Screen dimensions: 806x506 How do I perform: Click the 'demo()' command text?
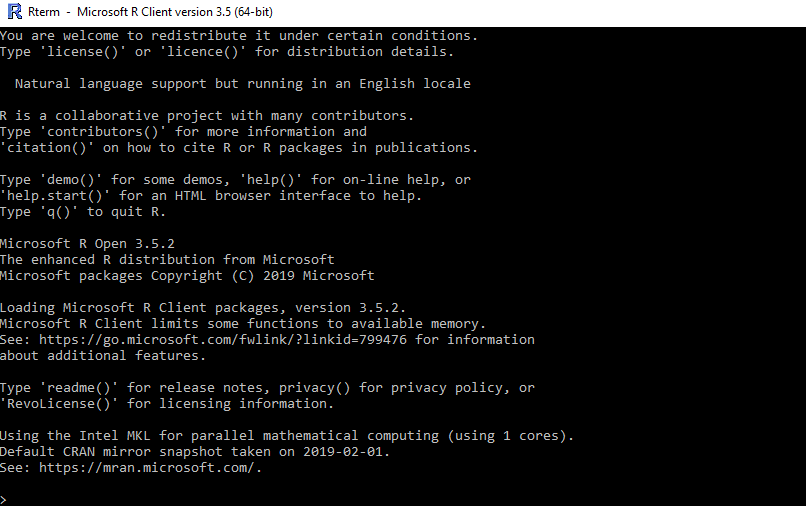click(x=71, y=179)
